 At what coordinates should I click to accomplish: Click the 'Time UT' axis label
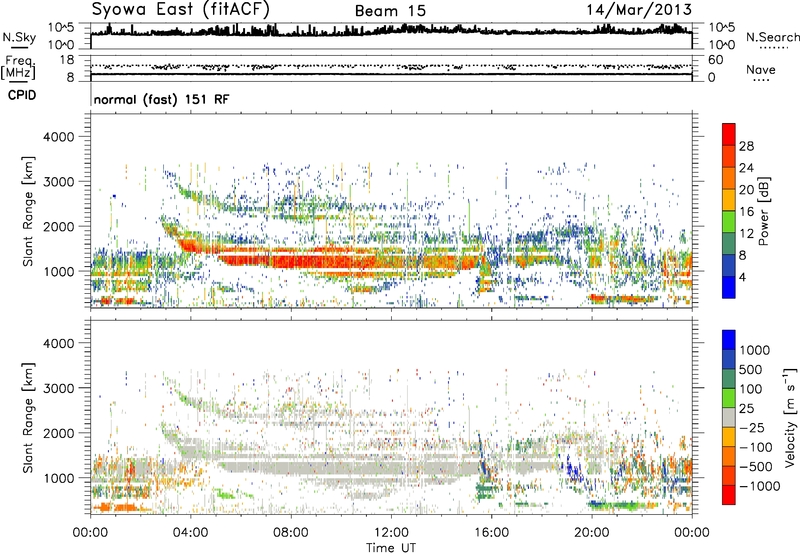(391, 548)
